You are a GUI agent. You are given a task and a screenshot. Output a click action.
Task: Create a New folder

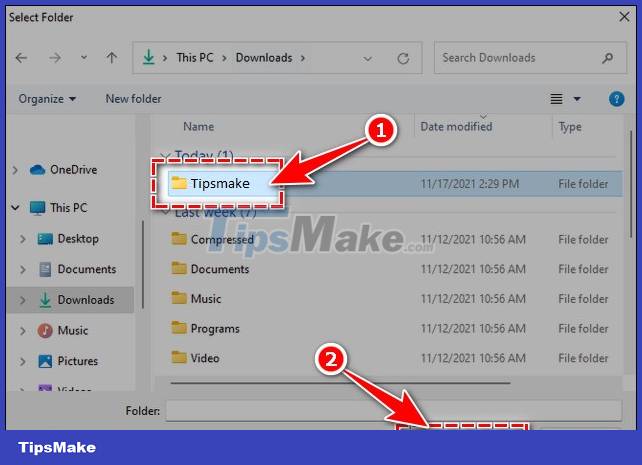[133, 99]
